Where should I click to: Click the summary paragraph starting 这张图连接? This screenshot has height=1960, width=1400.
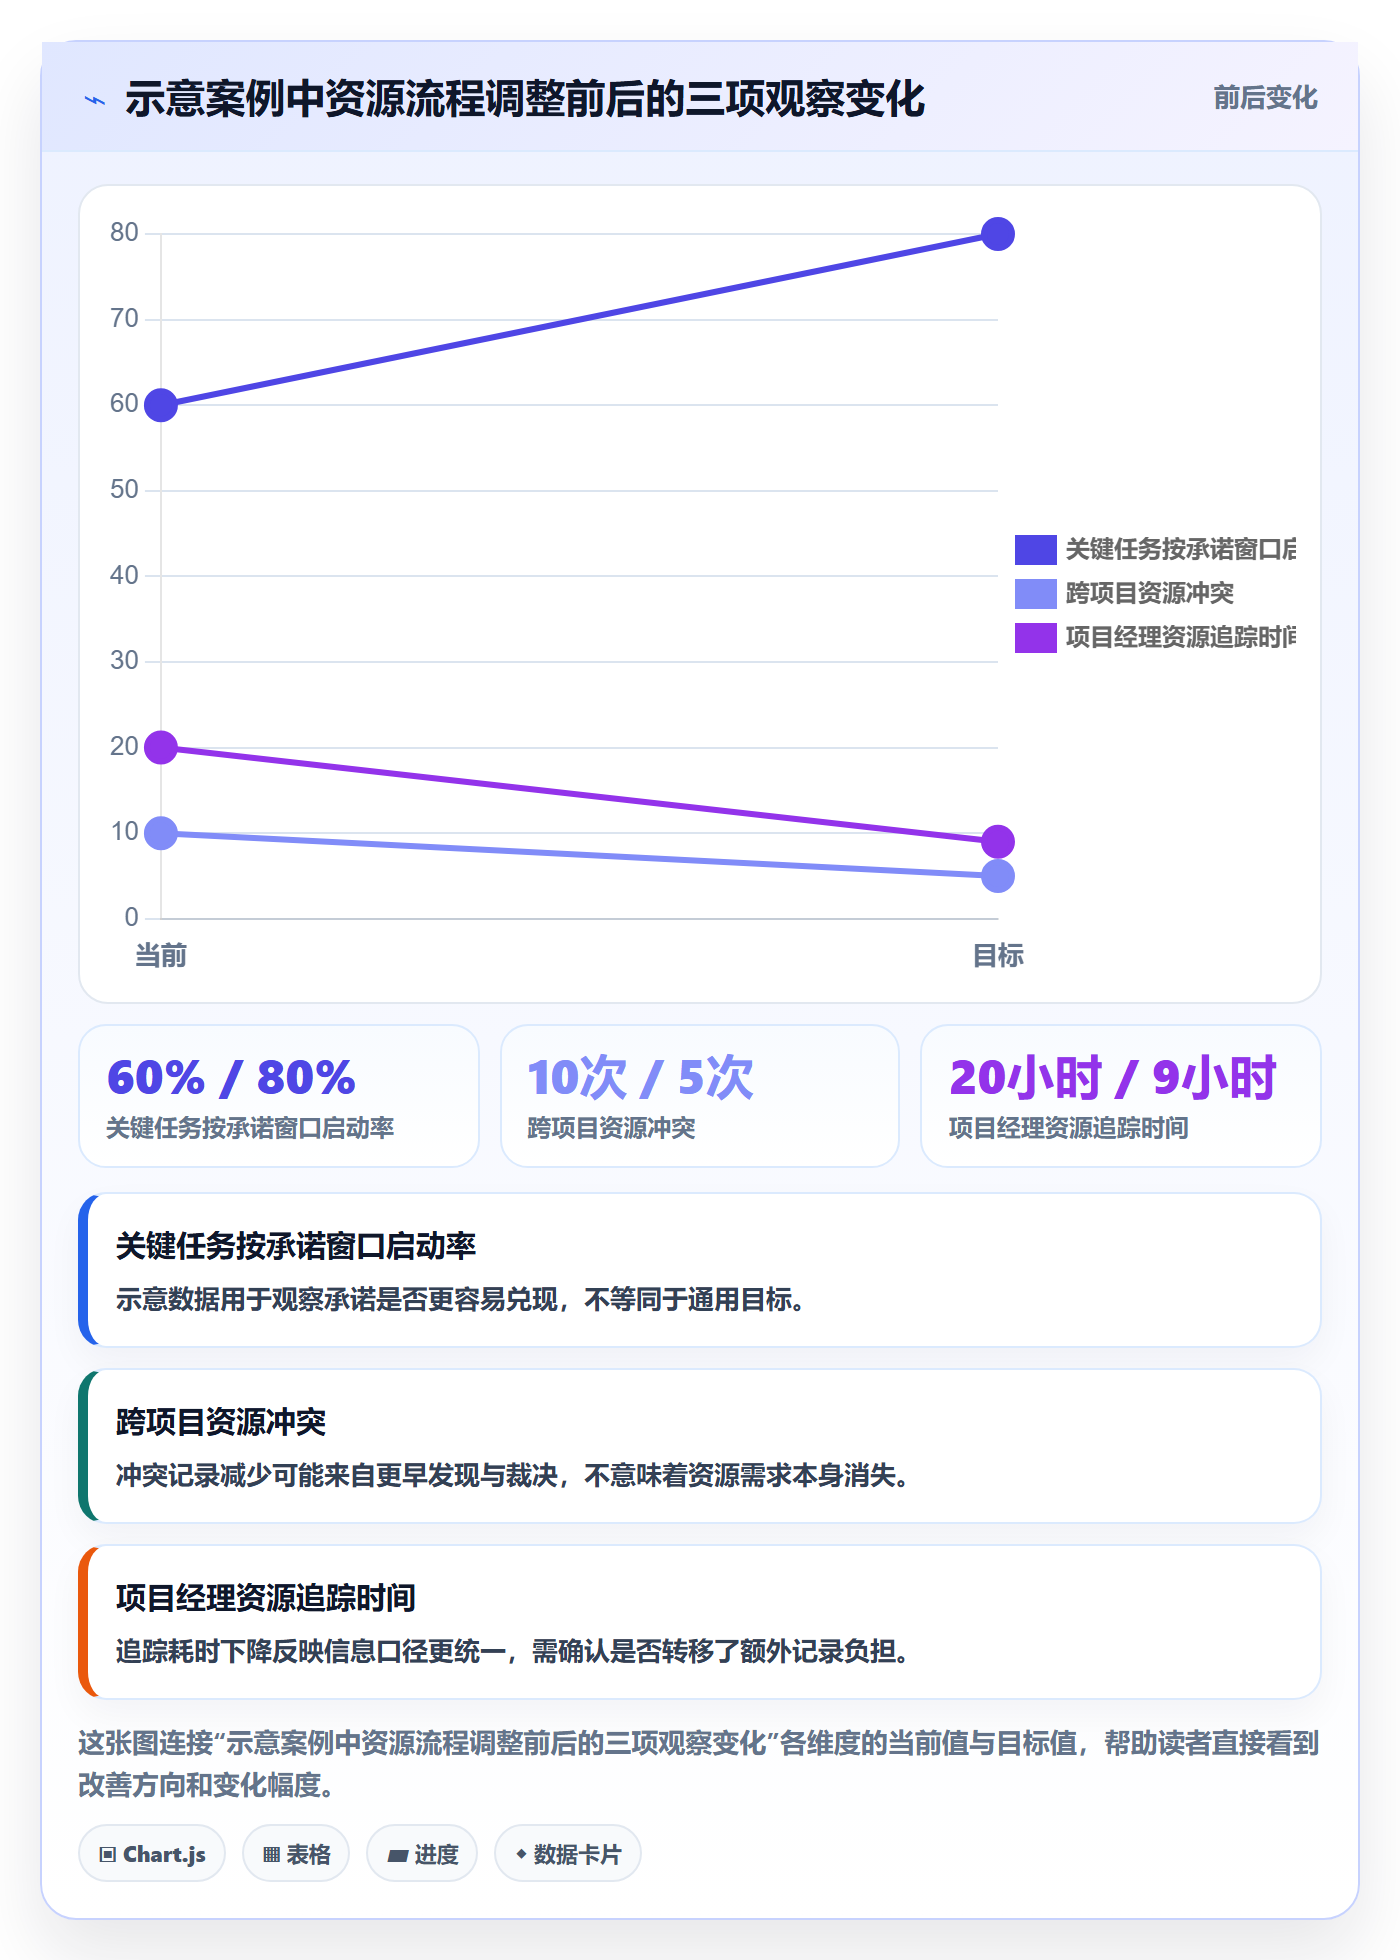[x=699, y=1763]
